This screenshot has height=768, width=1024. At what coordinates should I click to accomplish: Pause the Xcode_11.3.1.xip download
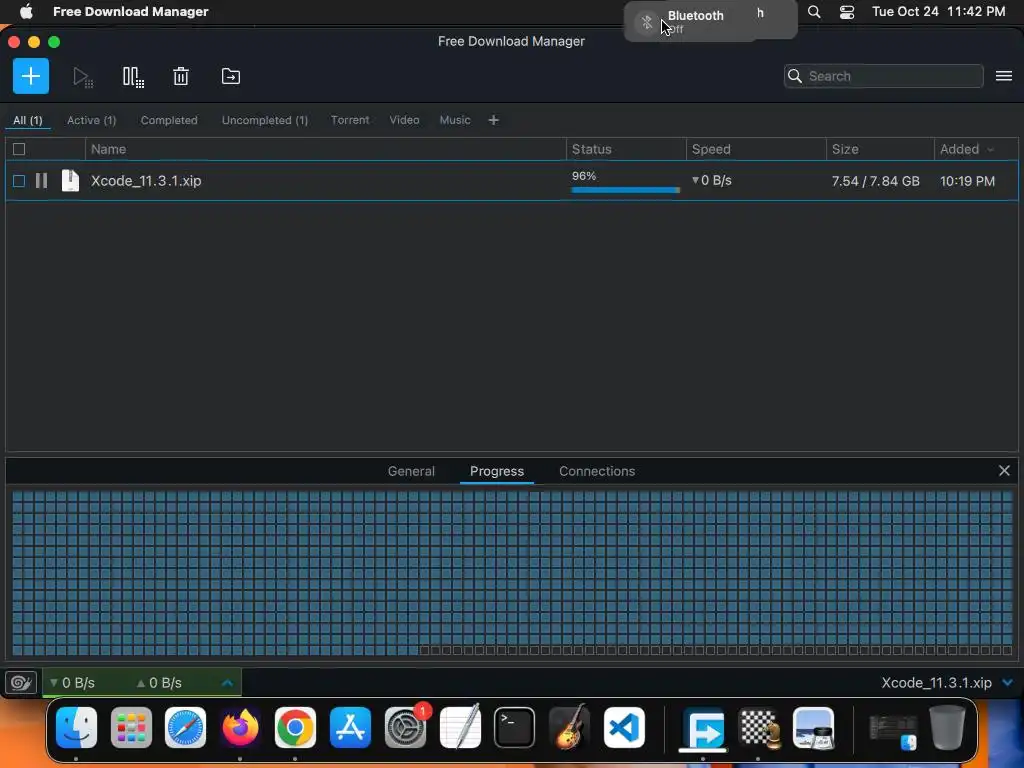(x=41, y=181)
